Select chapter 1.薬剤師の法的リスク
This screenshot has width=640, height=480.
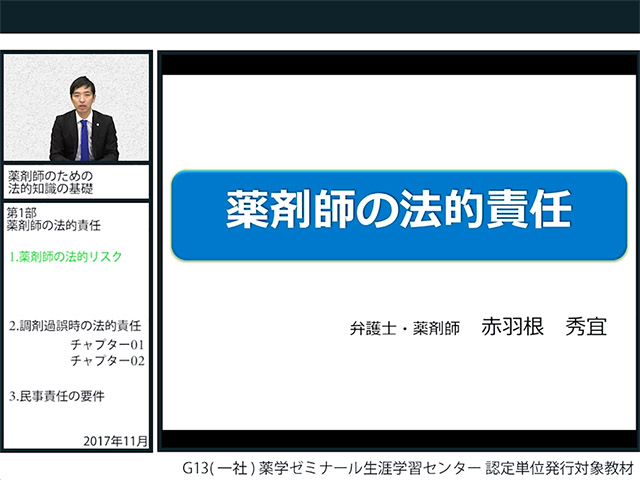pyautogui.click(x=66, y=257)
